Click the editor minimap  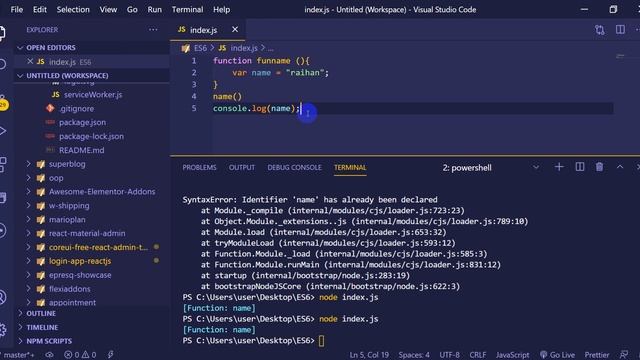(x=620, y=56)
